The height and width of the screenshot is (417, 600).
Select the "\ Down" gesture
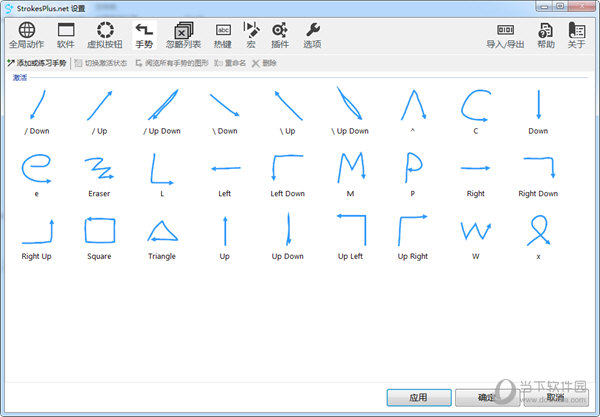point(225,111)
